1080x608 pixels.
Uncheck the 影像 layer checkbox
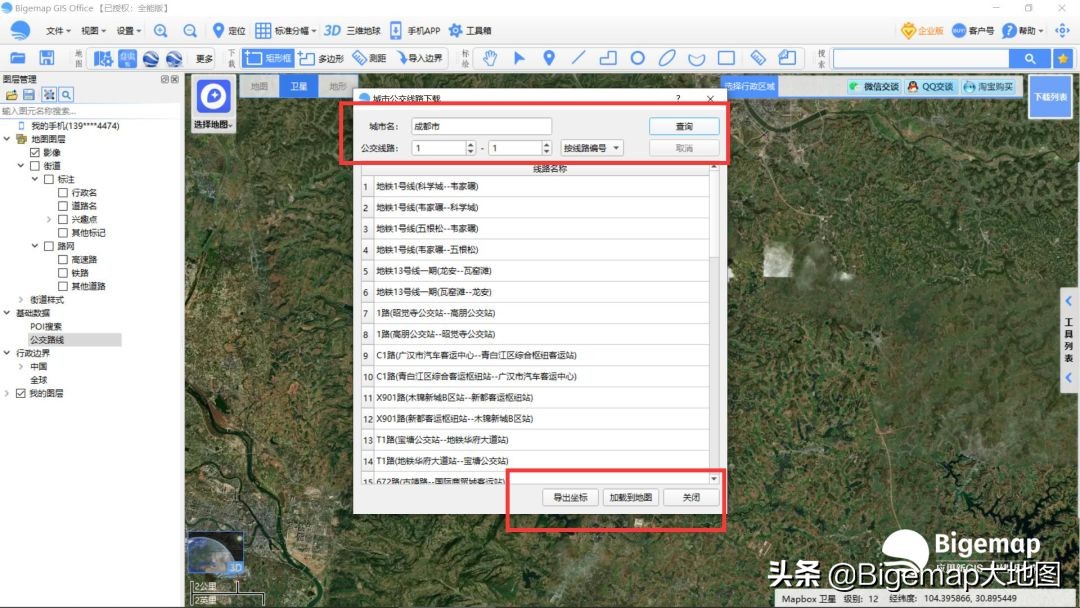35,151
